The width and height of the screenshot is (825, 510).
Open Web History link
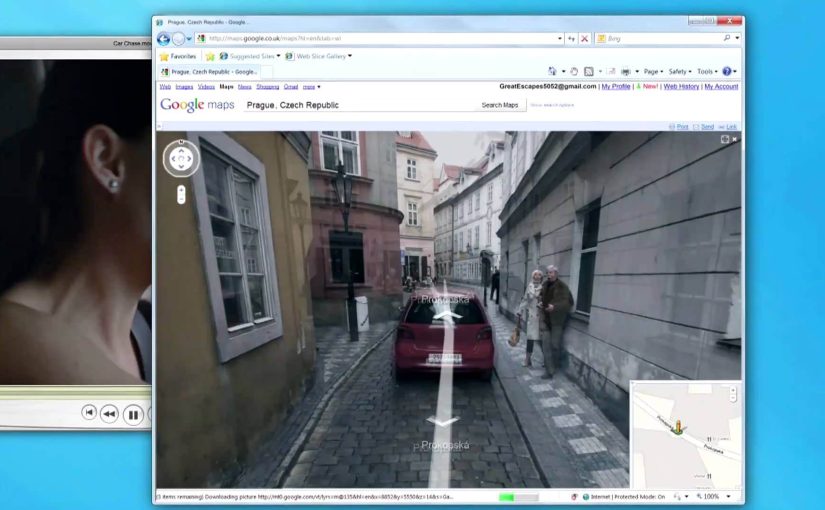tap(681, 86)
